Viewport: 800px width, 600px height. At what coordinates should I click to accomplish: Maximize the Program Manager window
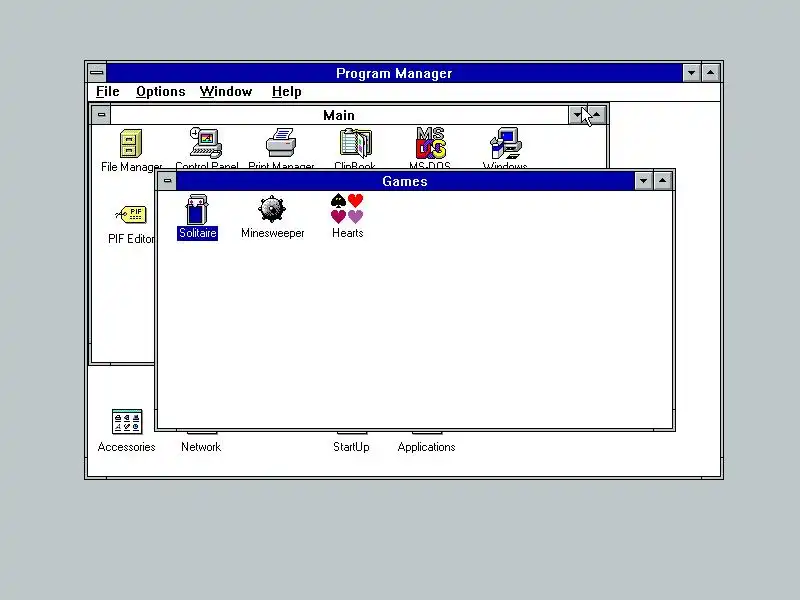pos(710,73)
